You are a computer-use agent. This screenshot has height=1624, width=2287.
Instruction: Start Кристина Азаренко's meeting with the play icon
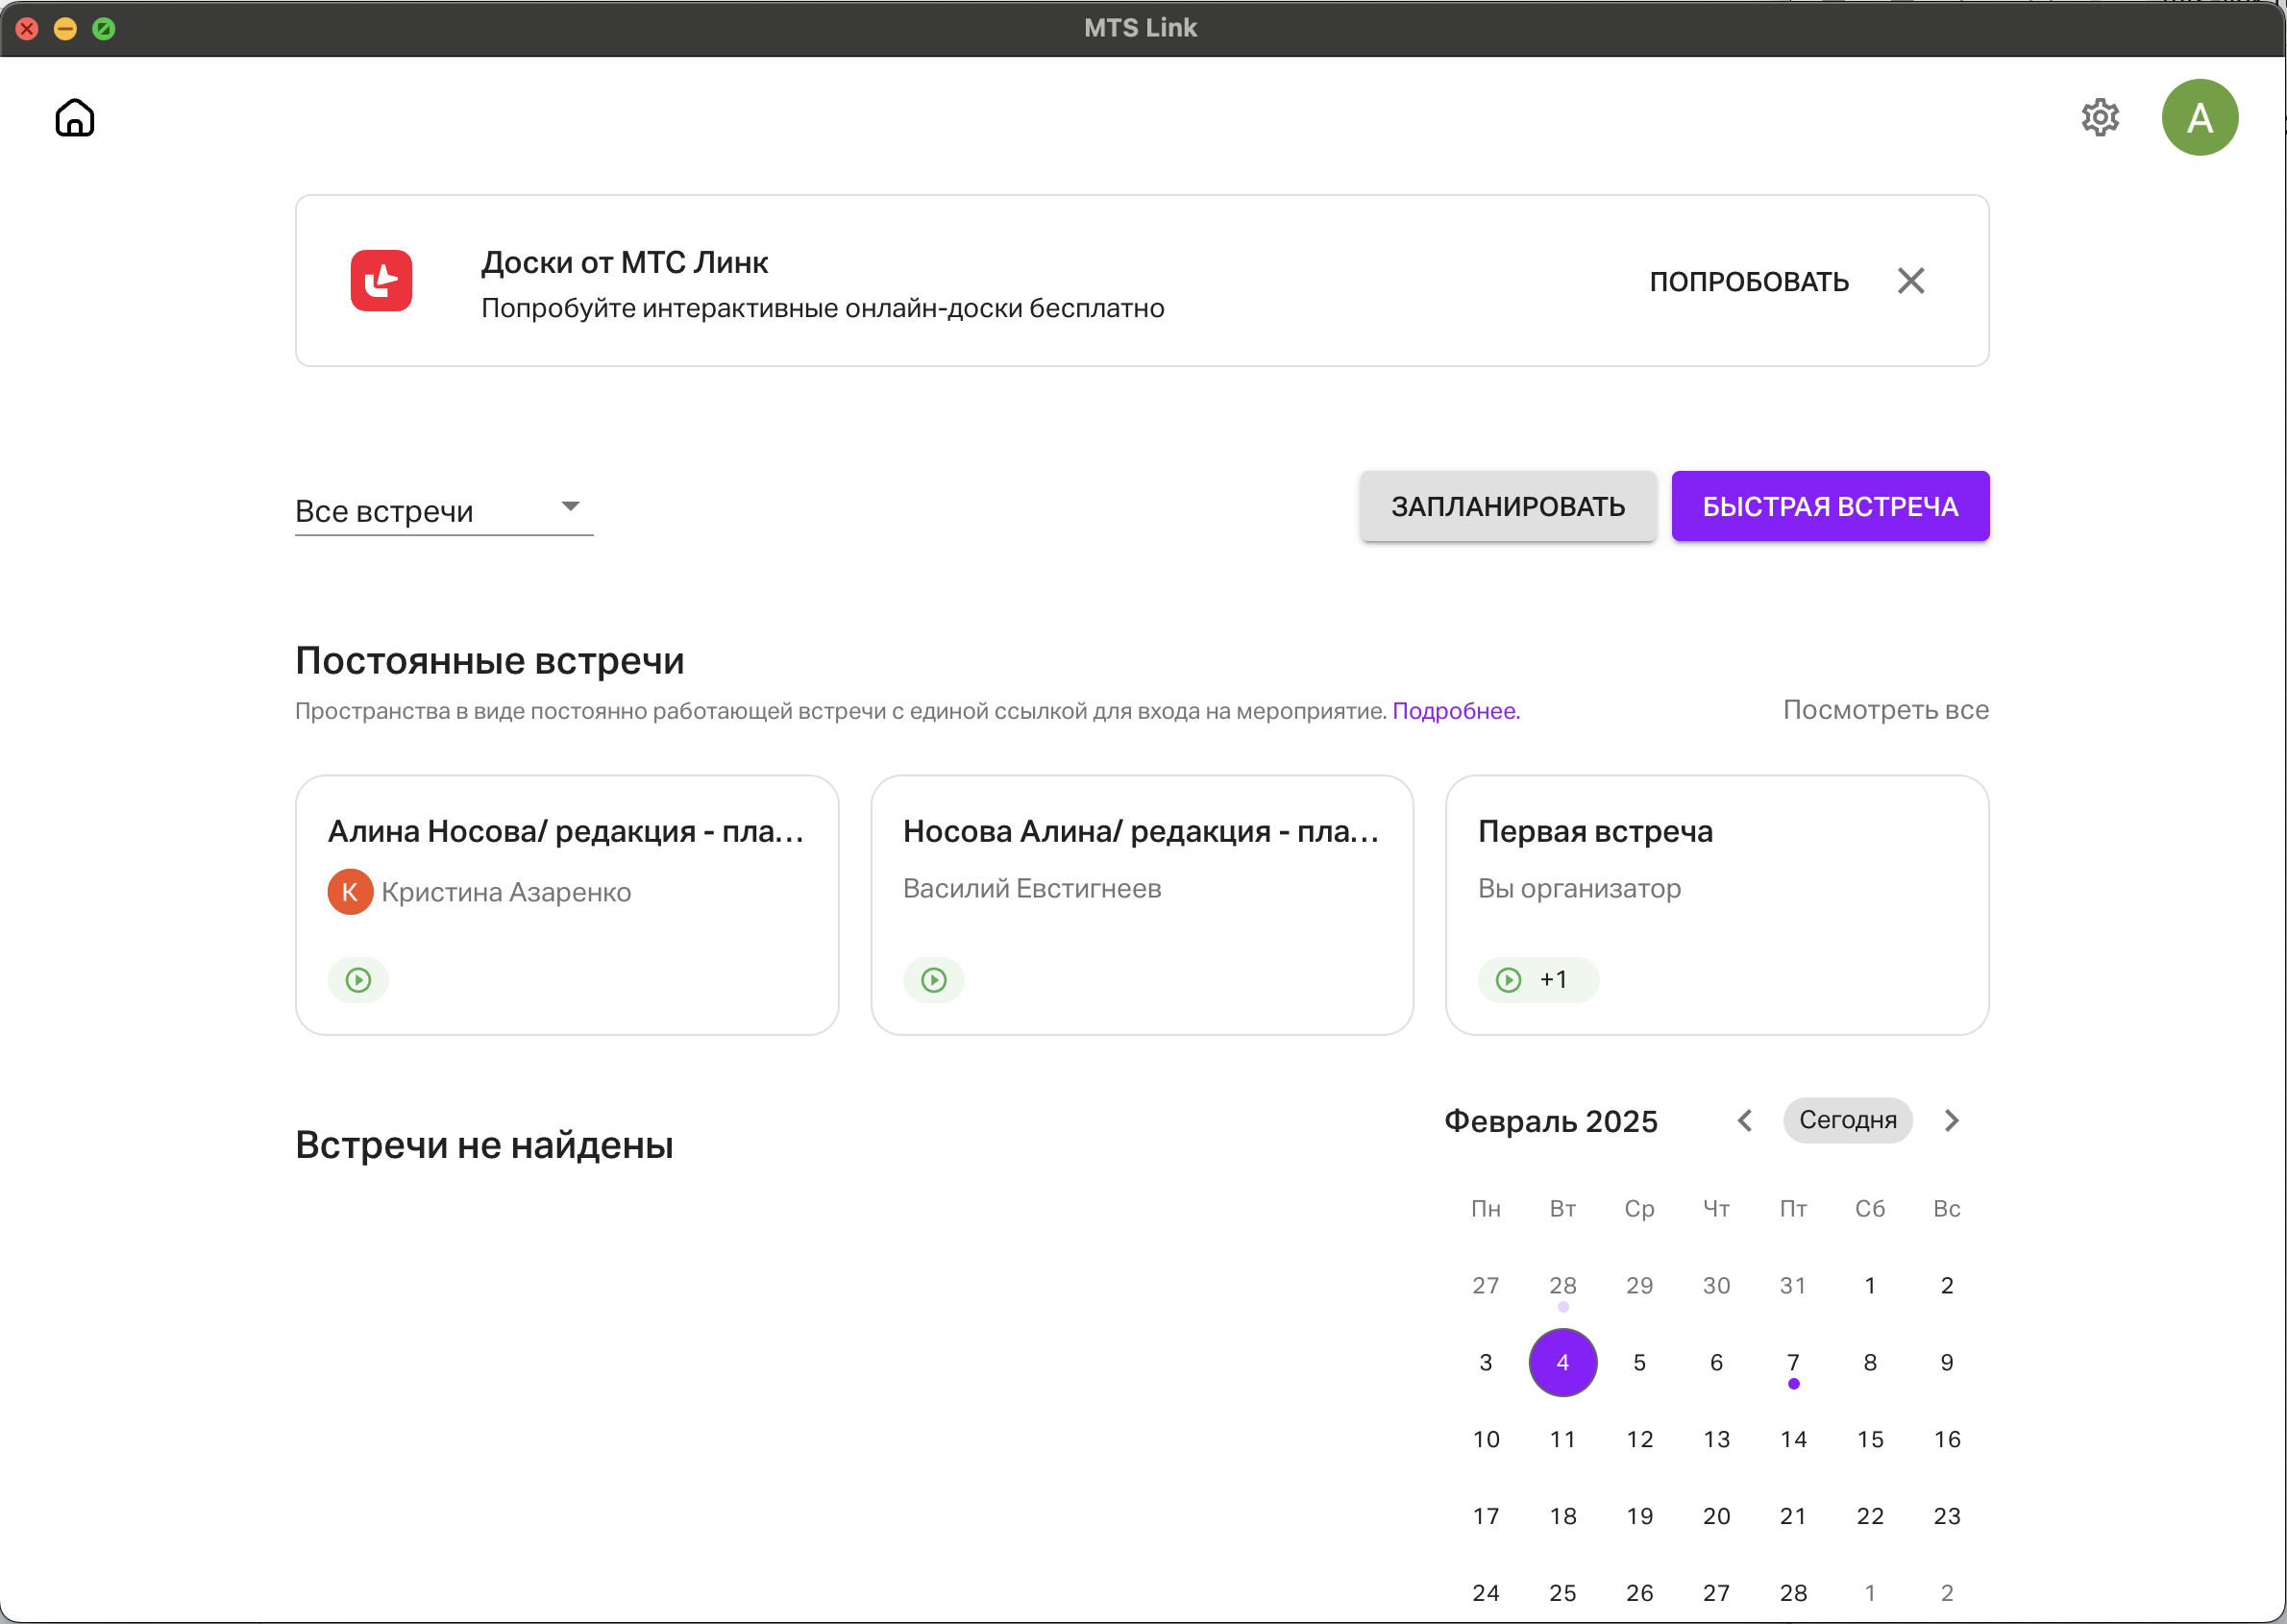pos(358,980)
